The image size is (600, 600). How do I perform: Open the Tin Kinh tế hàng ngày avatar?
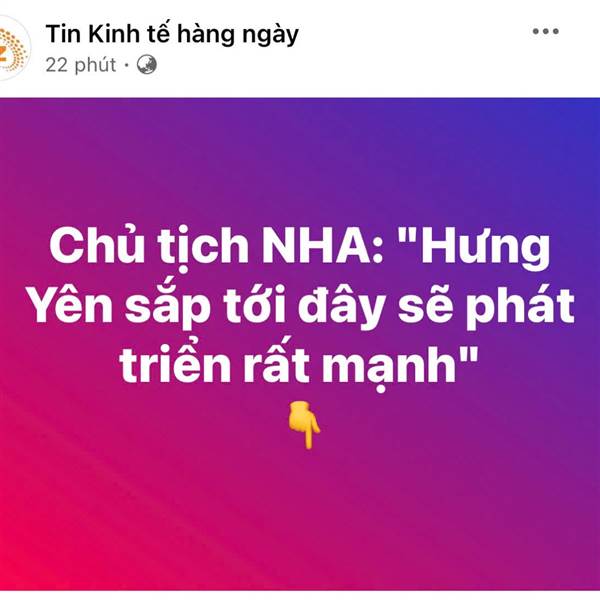tap(13, 49)
